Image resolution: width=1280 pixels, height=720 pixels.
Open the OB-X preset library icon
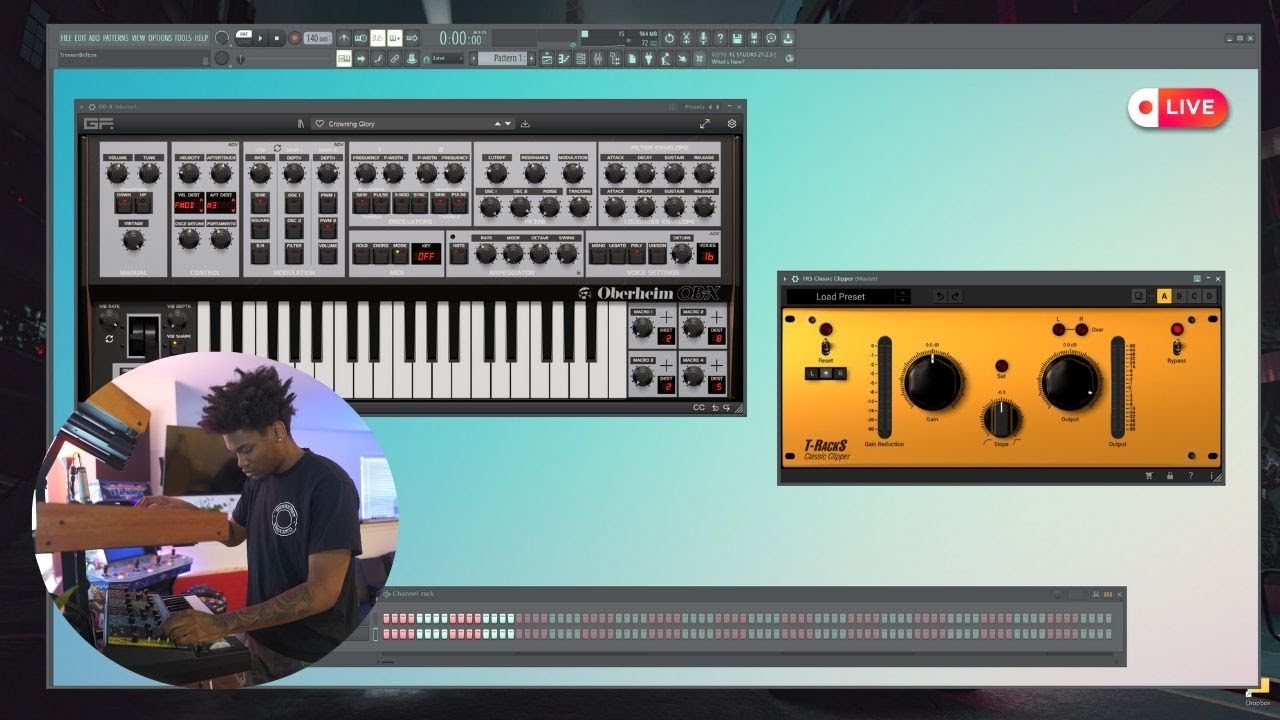pyautogui.click(x=301, y=124)
